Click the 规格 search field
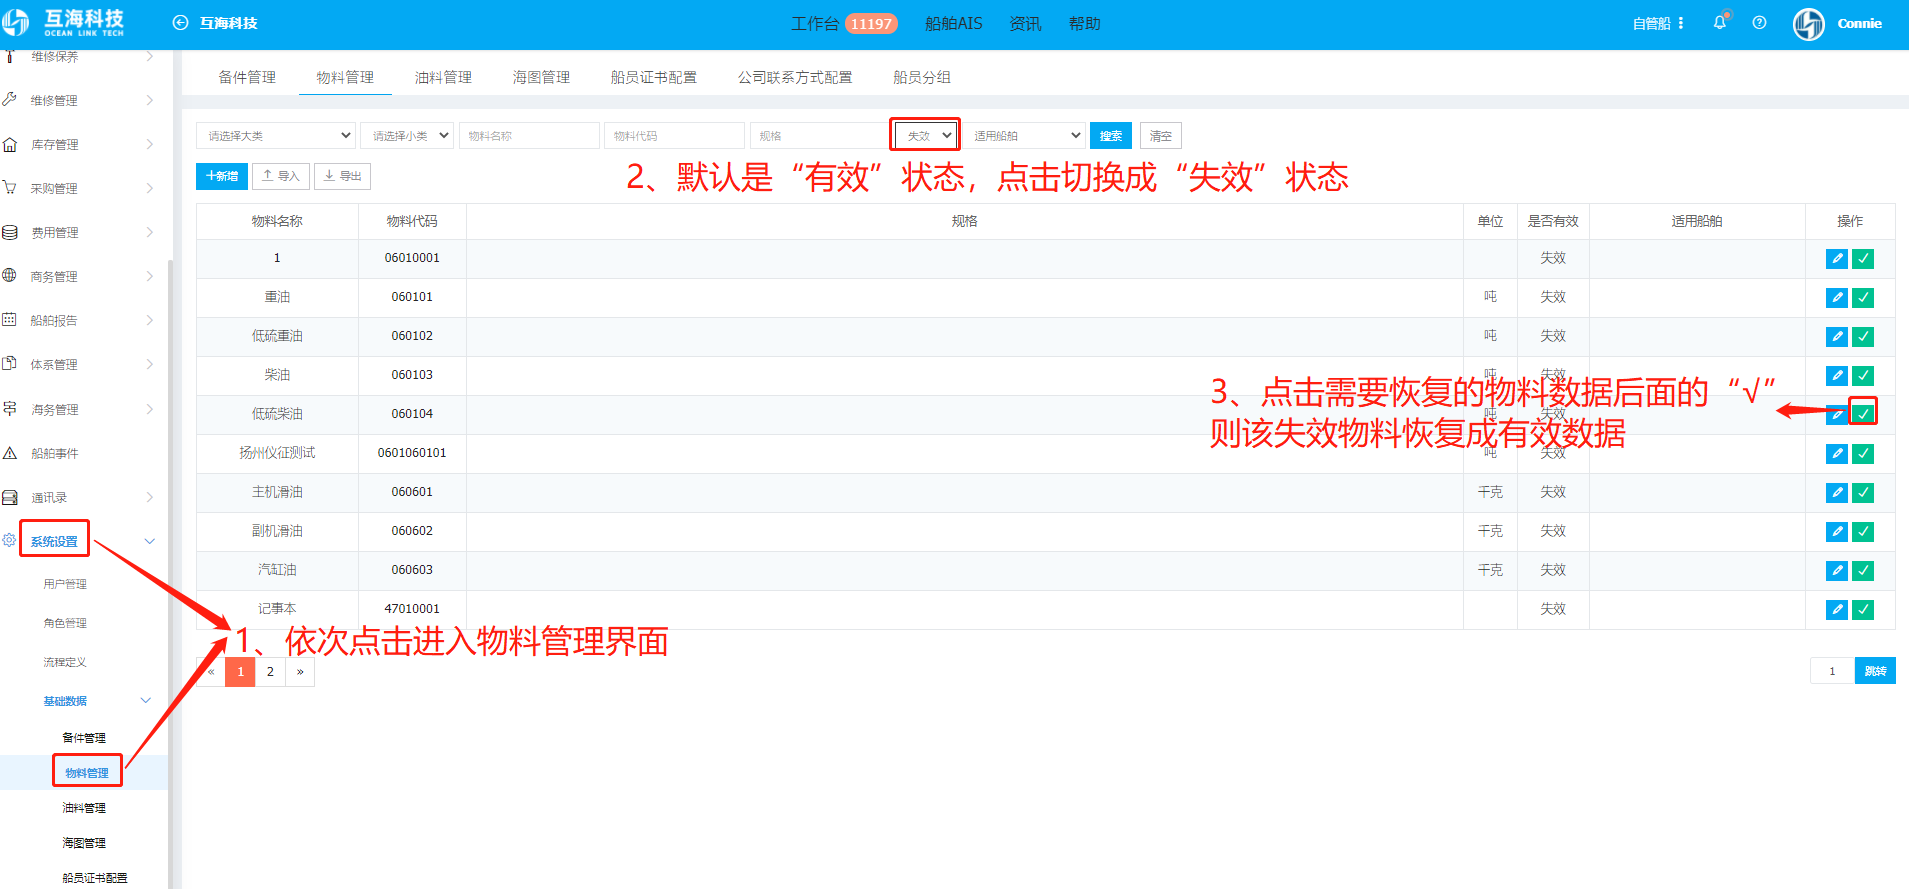This screenshot has width=1909, height=889. click(819, 135)
